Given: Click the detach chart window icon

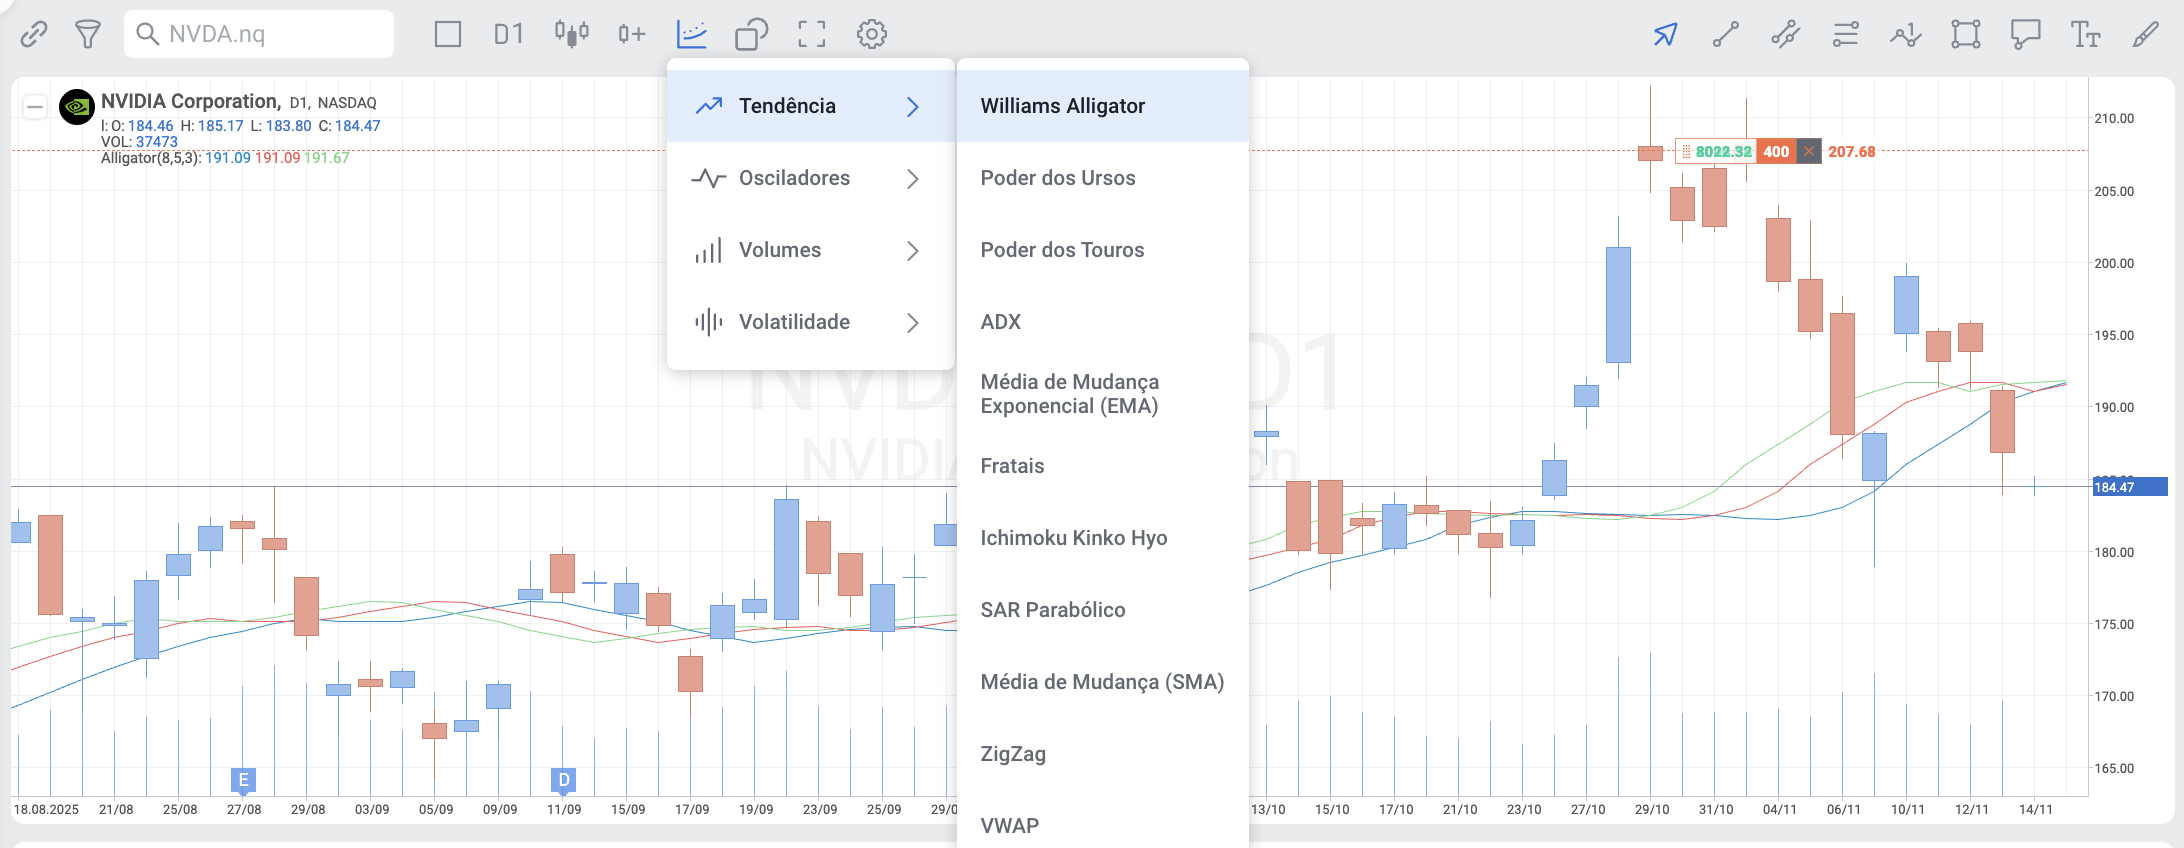Looking at the screenshot, I should 751,34.
